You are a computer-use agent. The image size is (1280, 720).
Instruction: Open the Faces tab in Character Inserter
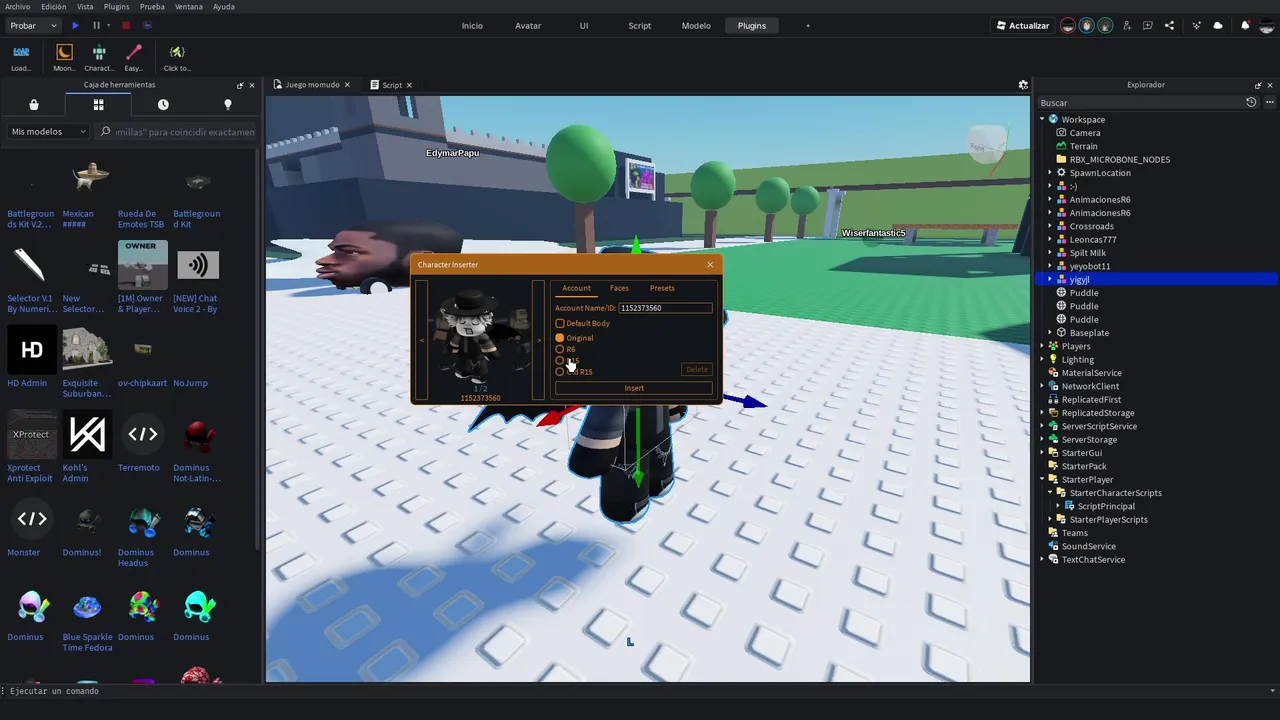[619, 288]
